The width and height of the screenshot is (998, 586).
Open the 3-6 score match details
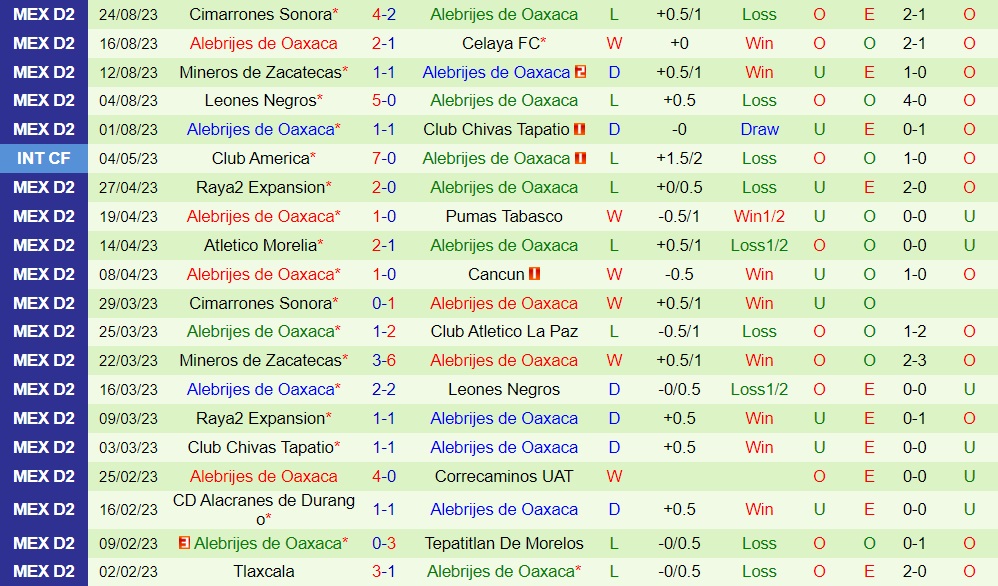(384, 360)
